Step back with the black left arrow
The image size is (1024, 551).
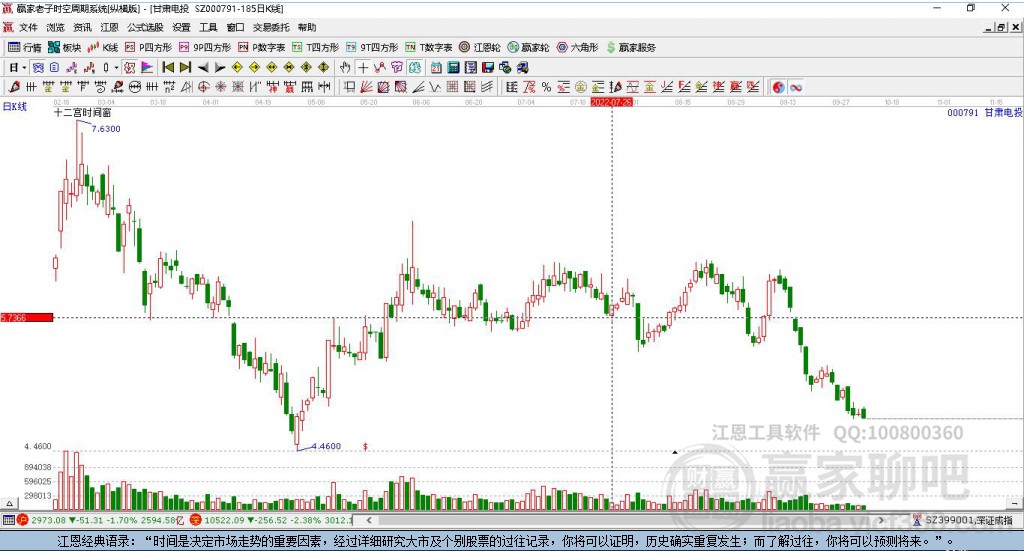click(x=203, y=67)
